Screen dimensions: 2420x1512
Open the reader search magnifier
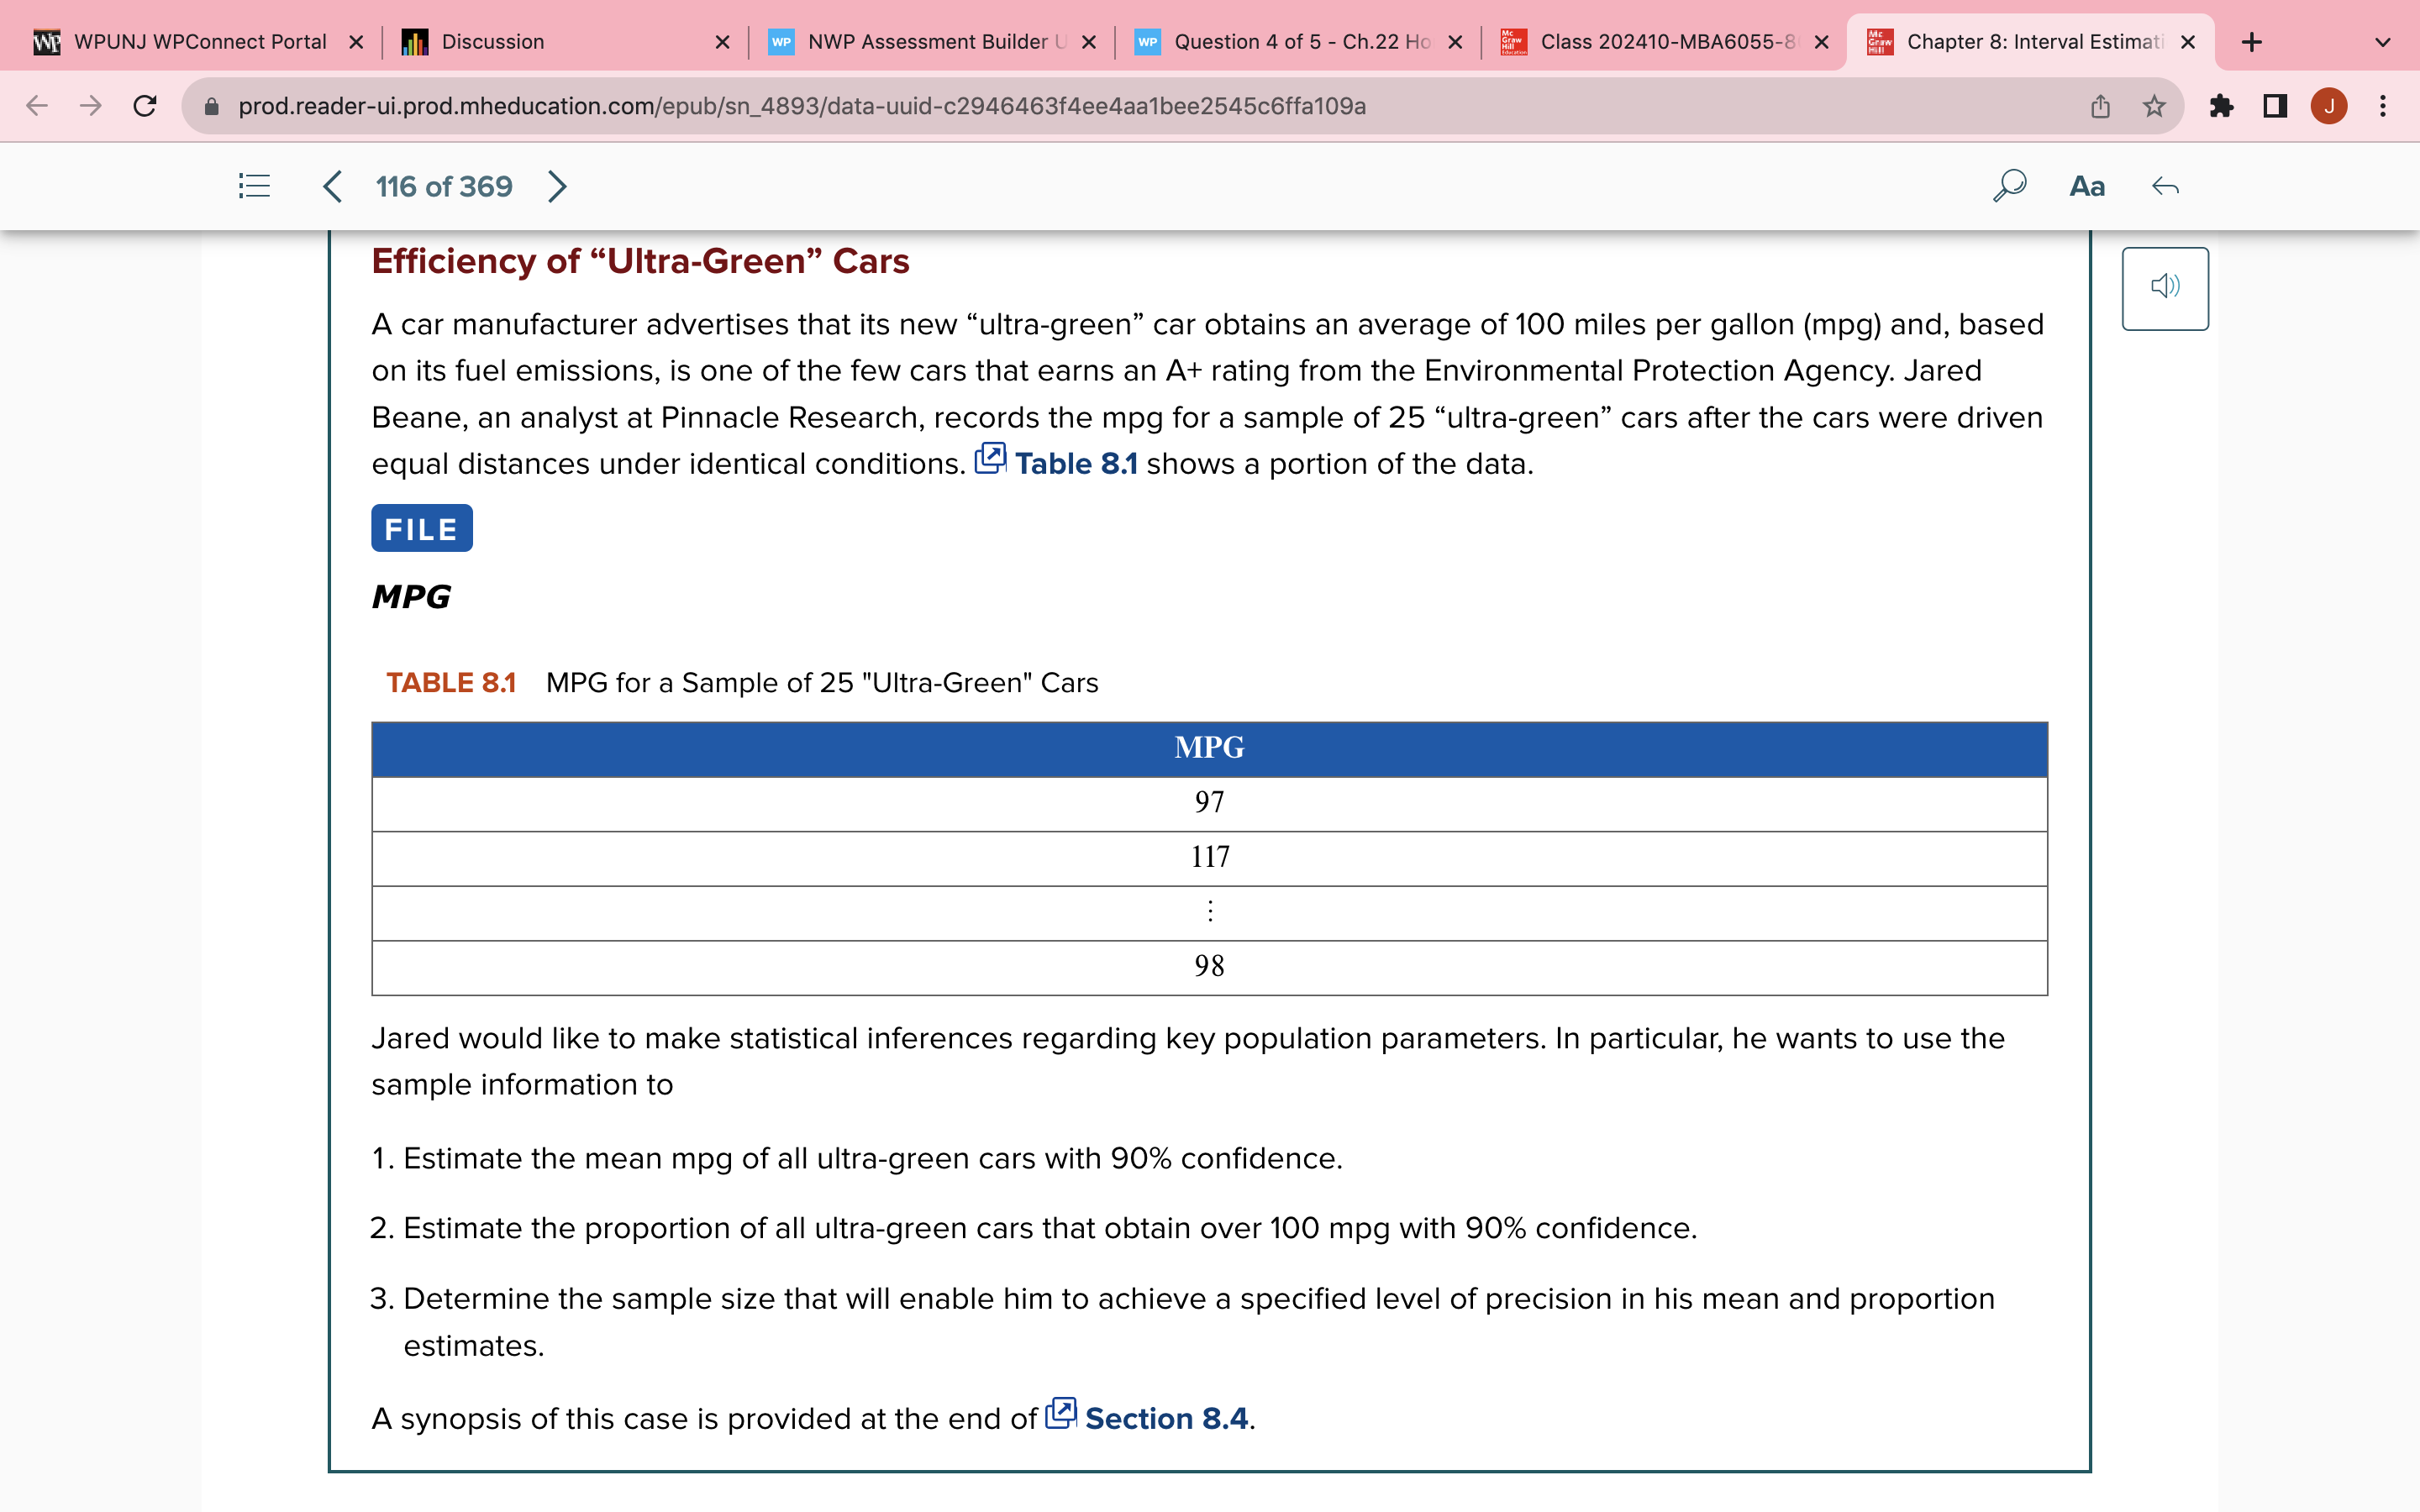pyautogui.click(x=2009, y=186)
